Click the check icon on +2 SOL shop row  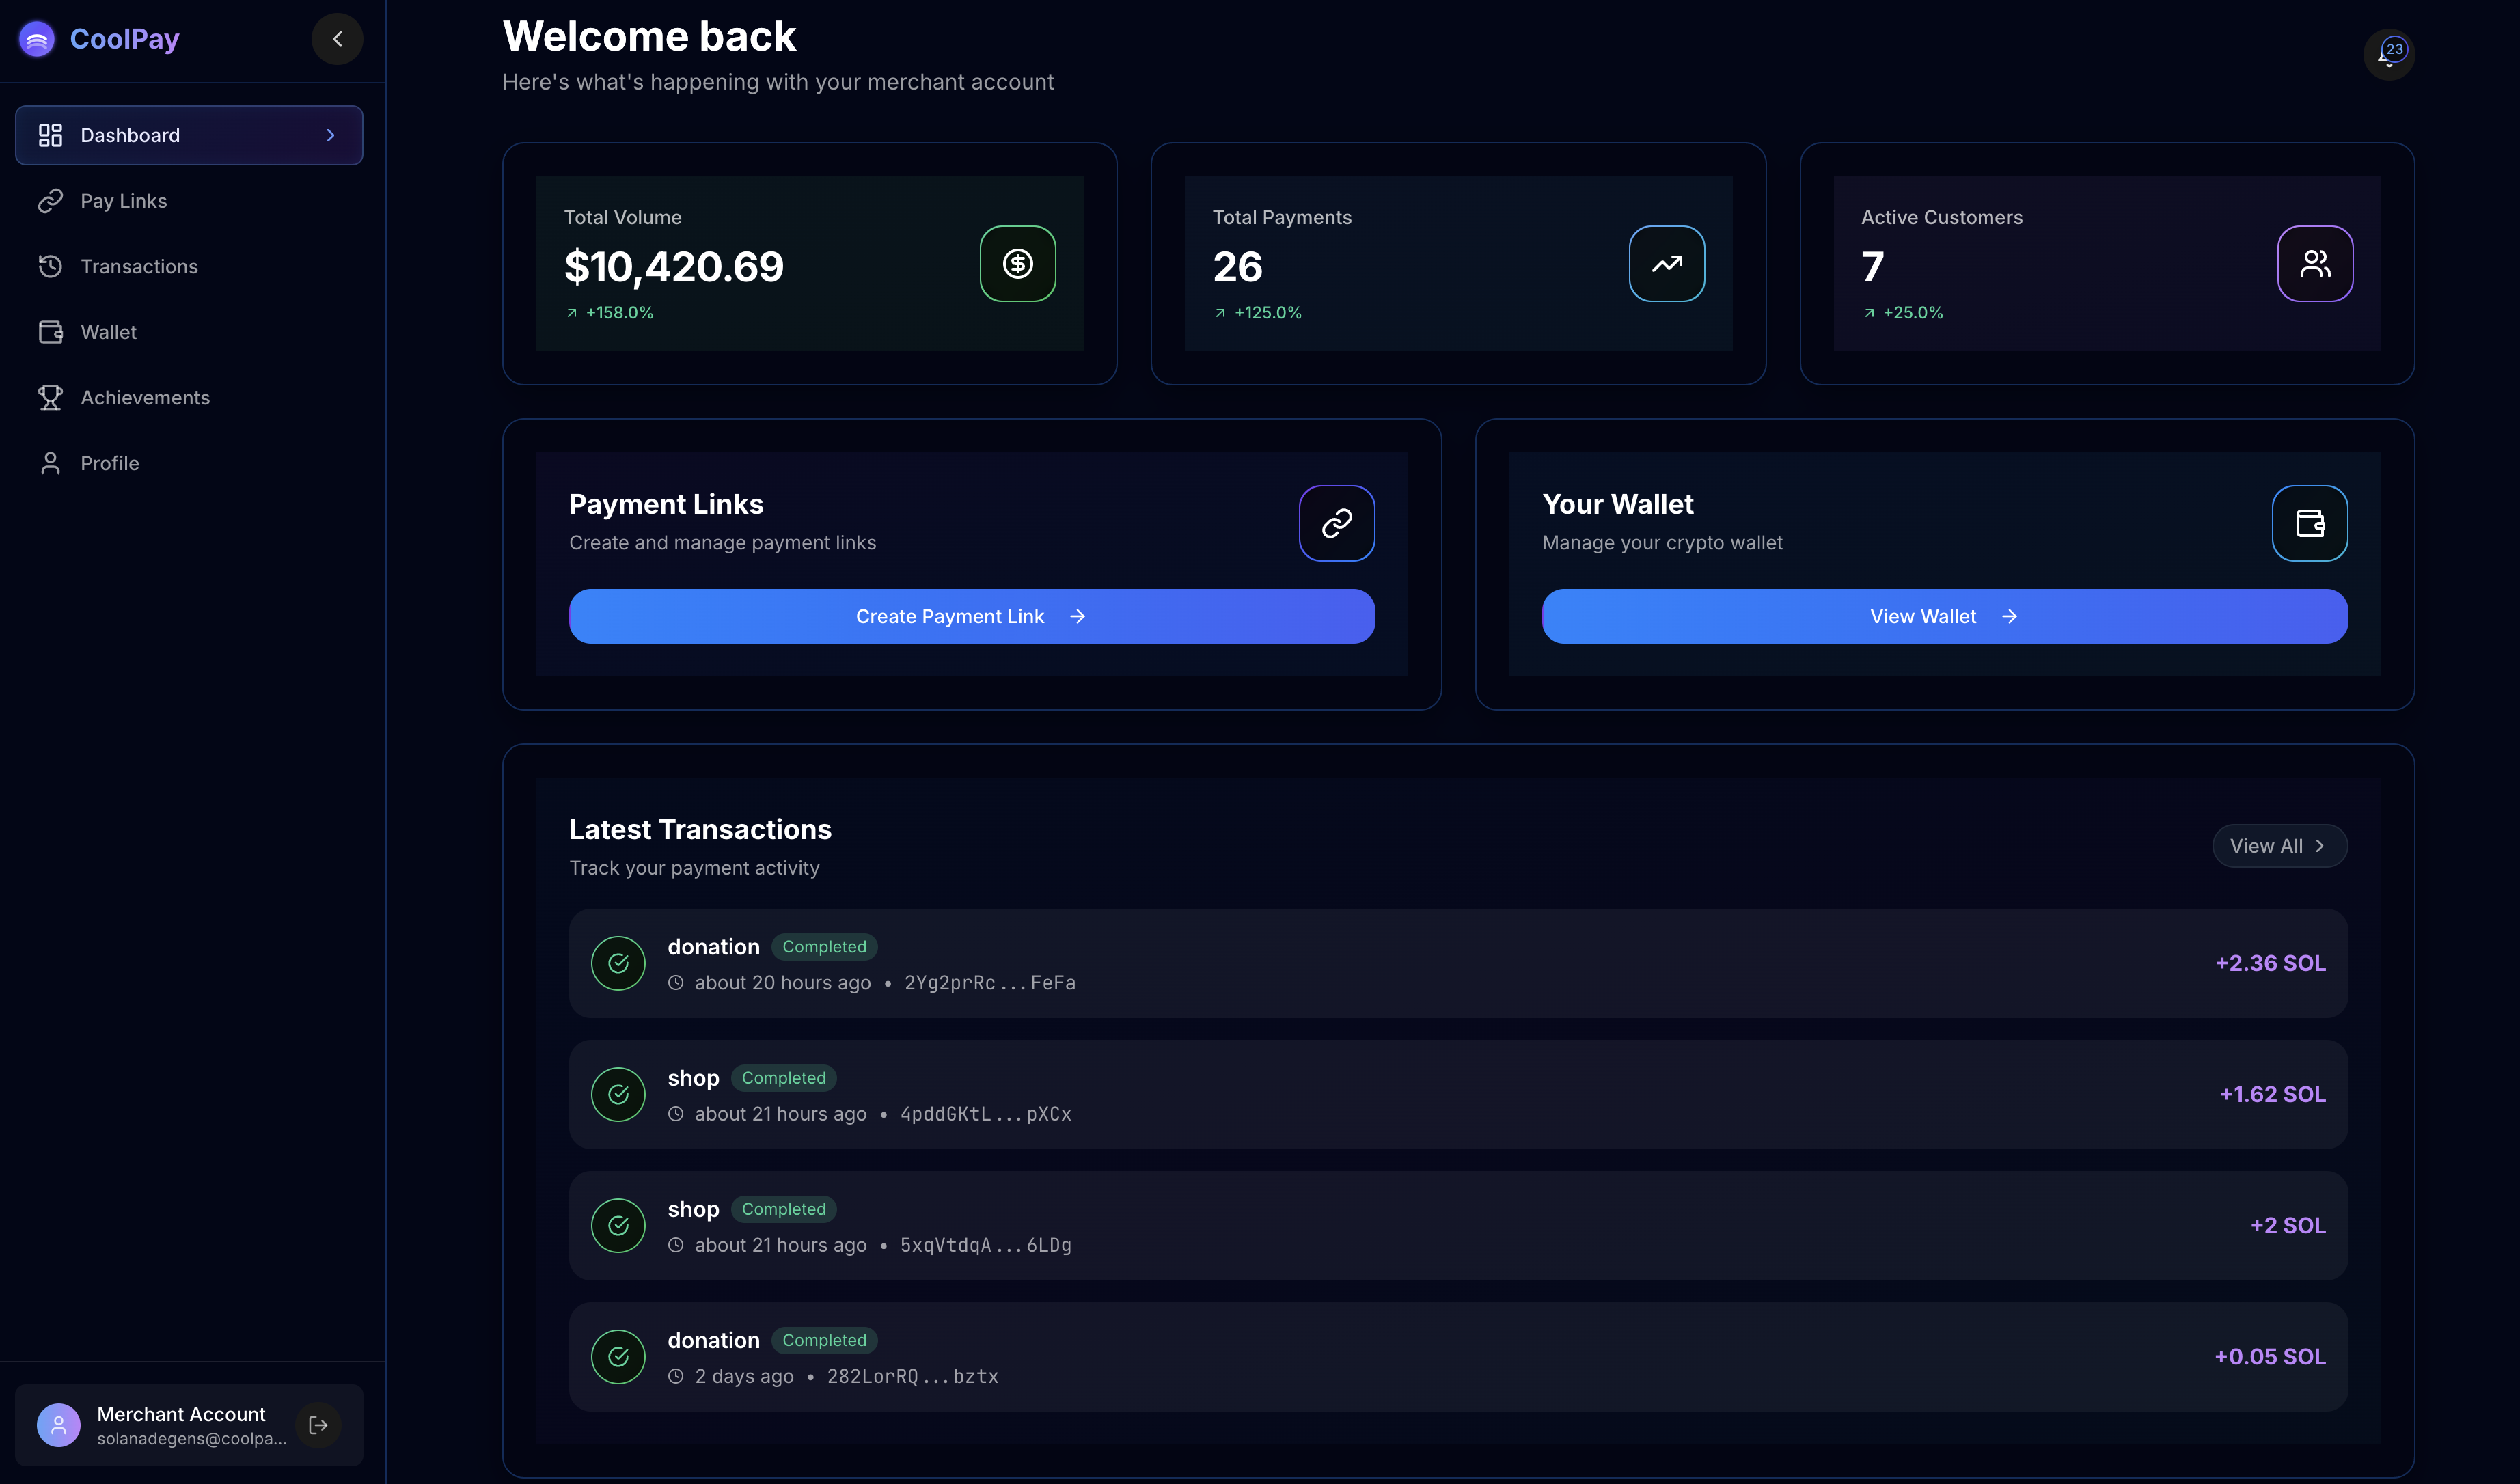[x=618, y=1225]
